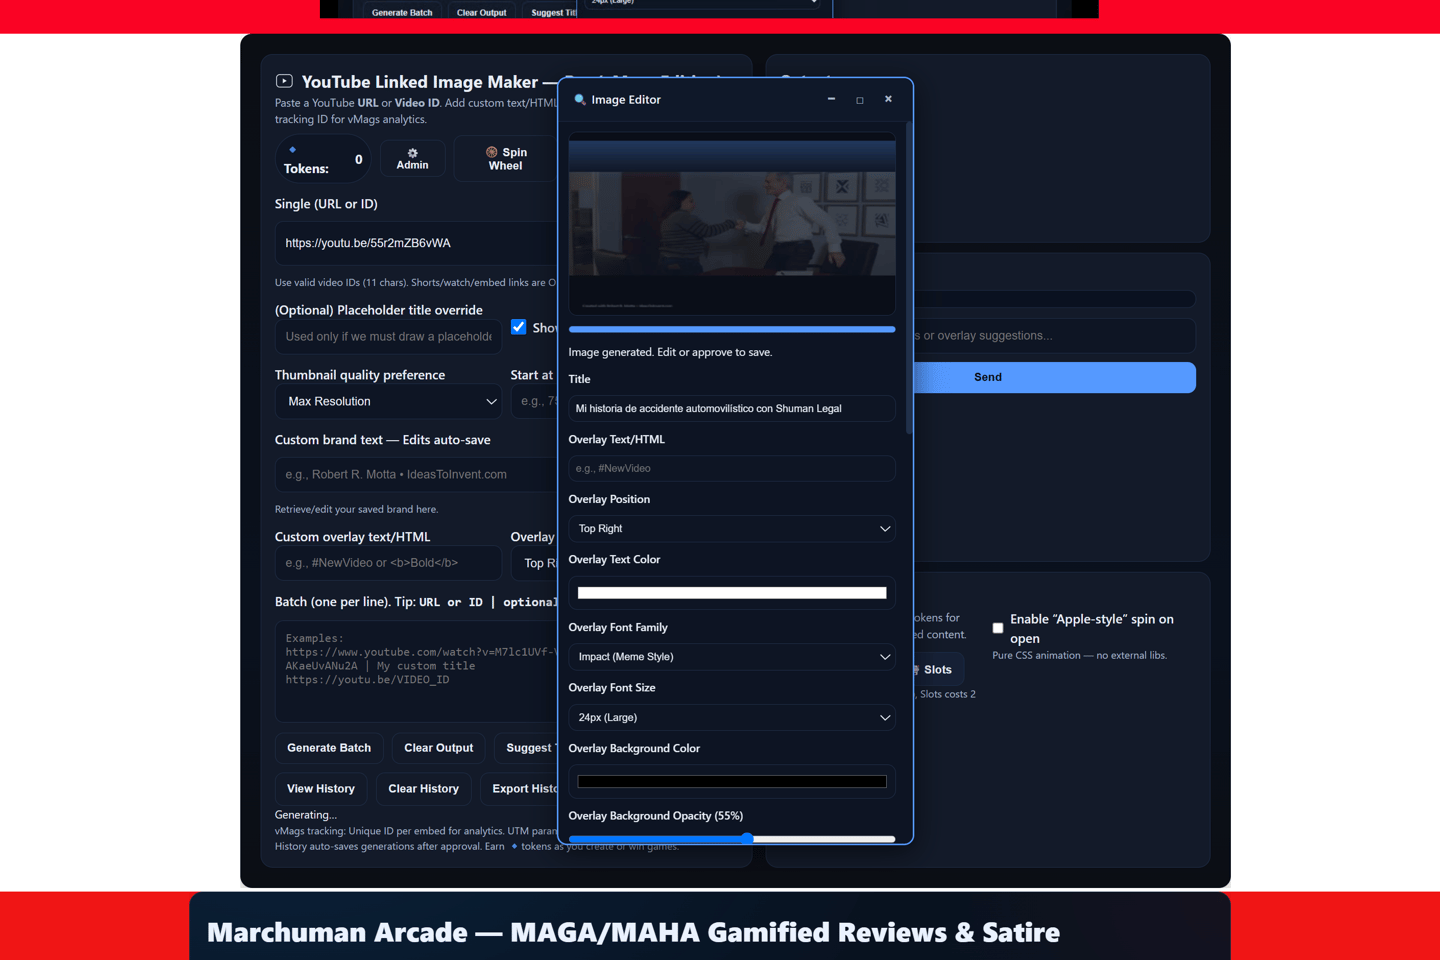The height and width of the screenshot is (960, 1440).
Task: Click the blue progress bar under the preview
Action: [x=732, y=329]
